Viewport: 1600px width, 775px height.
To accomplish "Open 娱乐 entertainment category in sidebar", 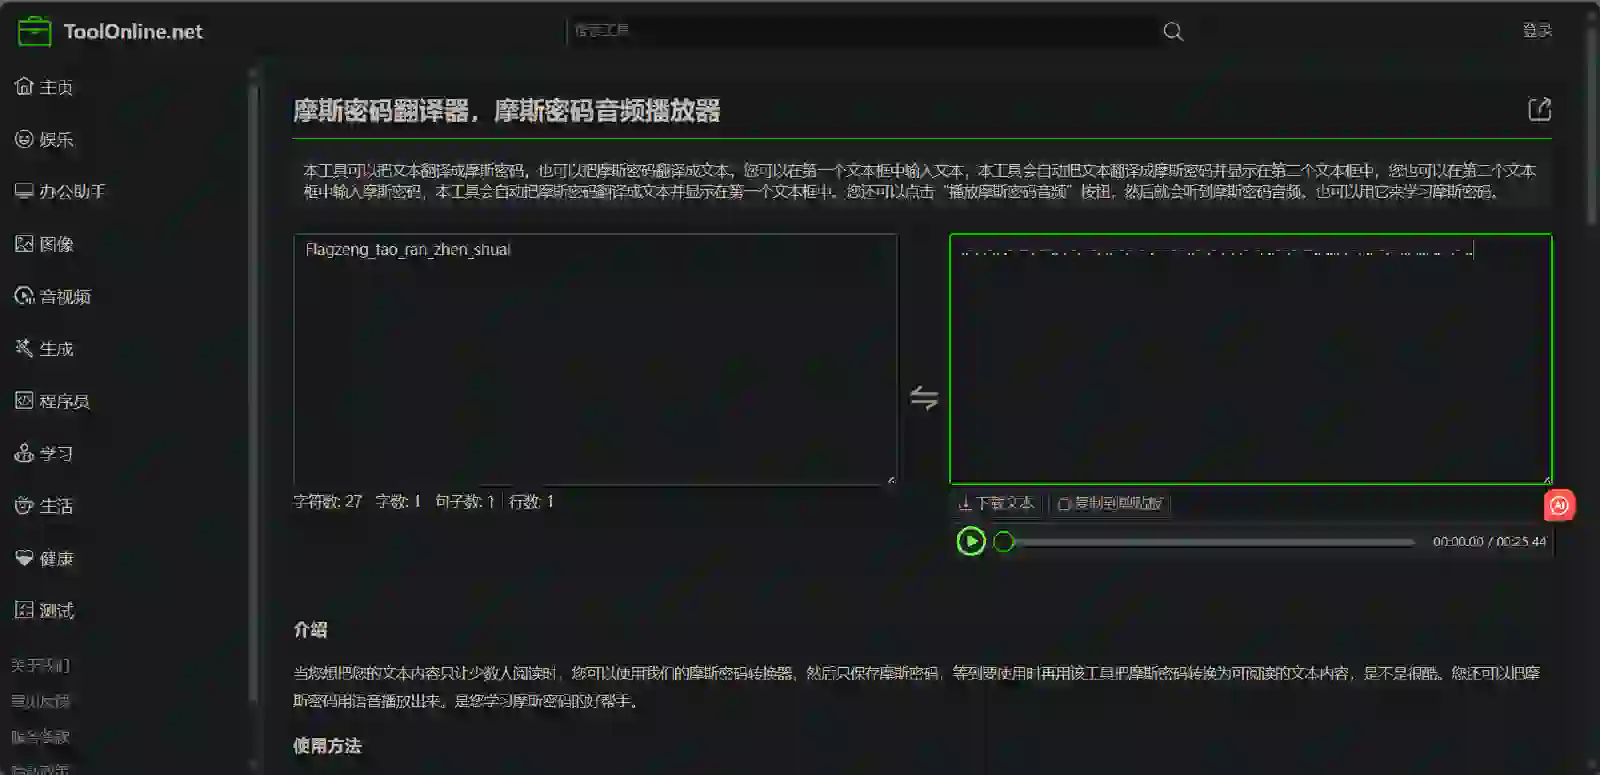I will pos(44,140).
